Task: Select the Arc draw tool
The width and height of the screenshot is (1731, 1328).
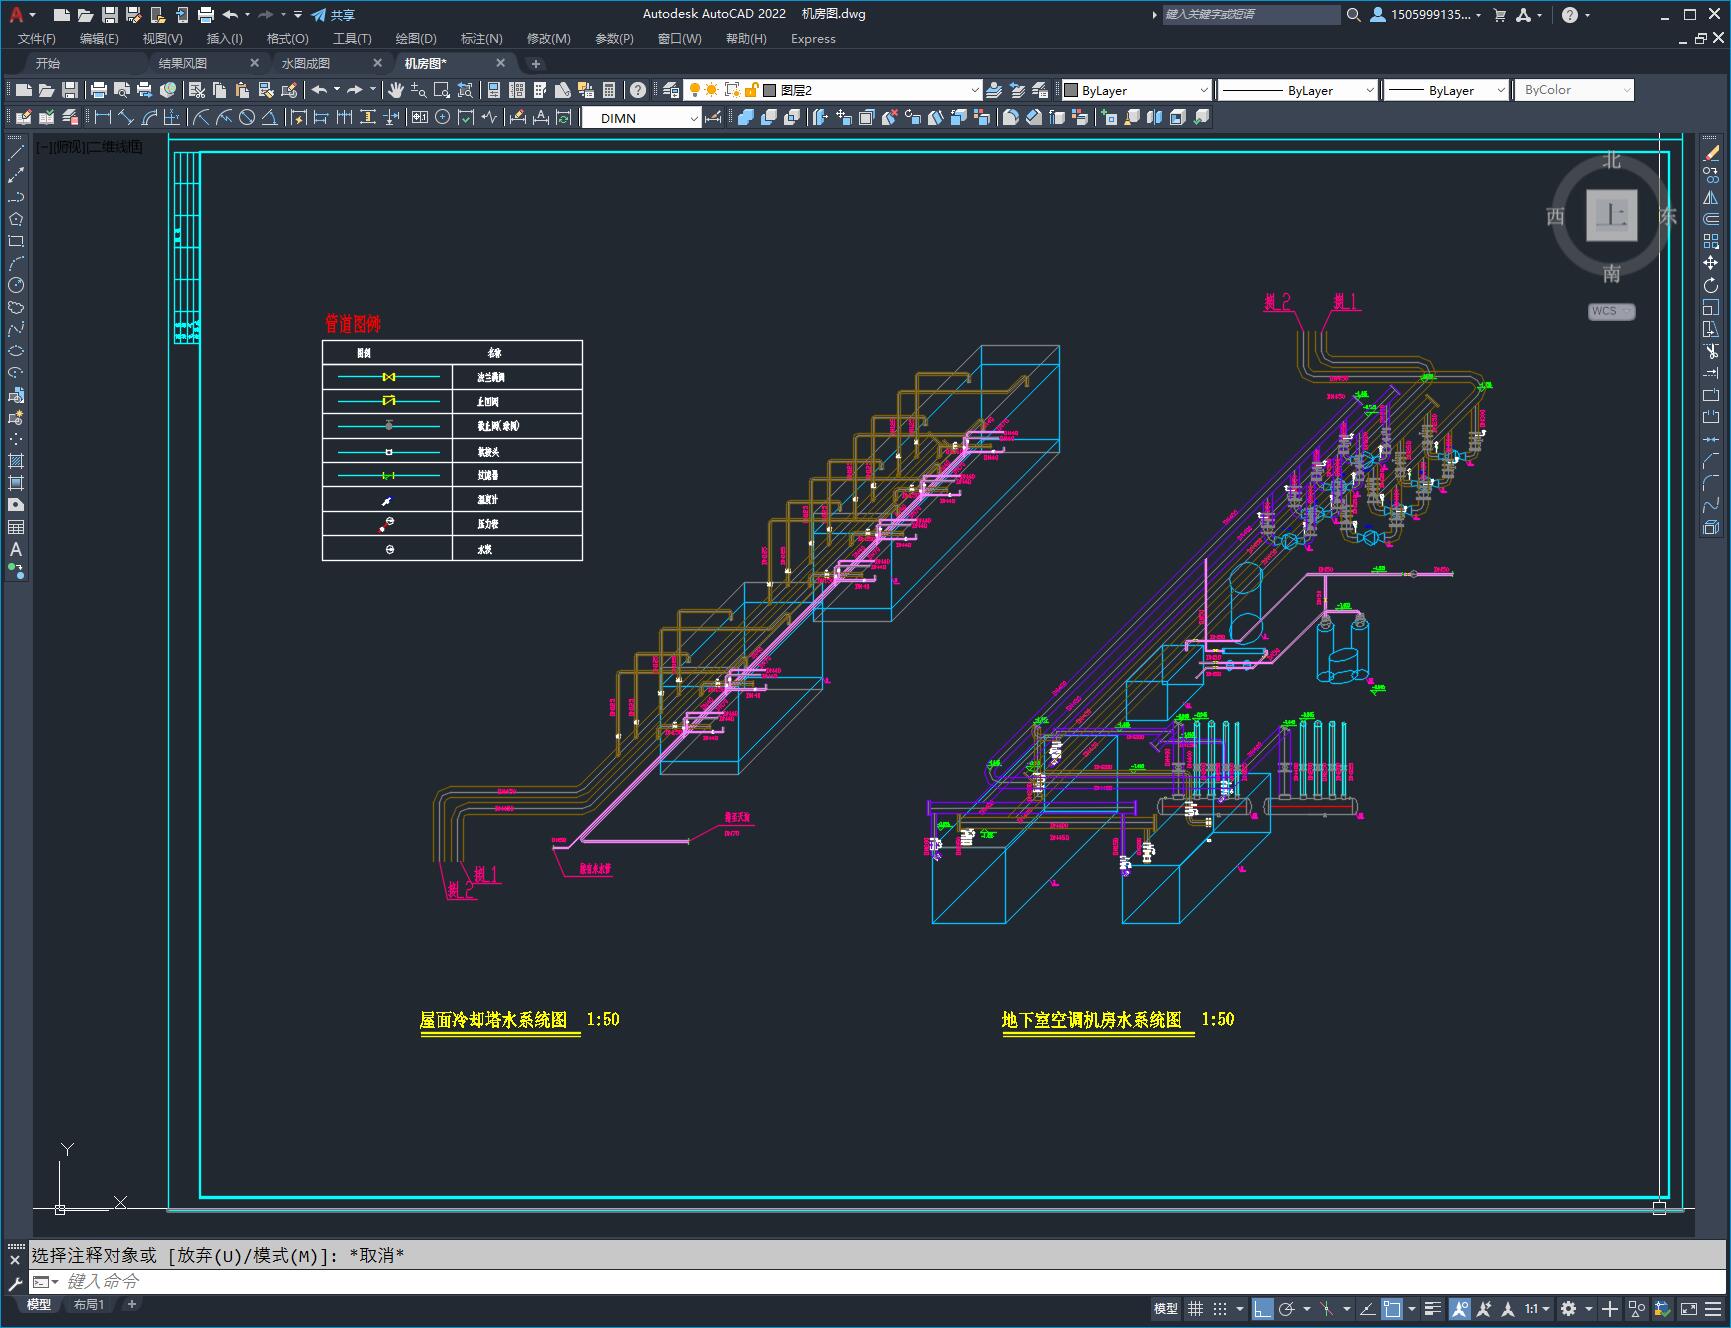Action: tap(16, 263)
